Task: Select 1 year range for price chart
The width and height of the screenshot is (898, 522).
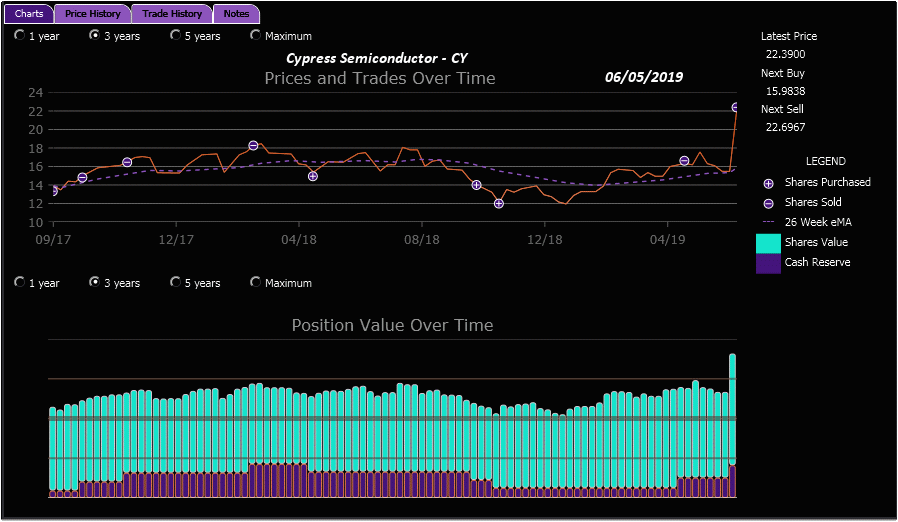Action: coord(20,36)
